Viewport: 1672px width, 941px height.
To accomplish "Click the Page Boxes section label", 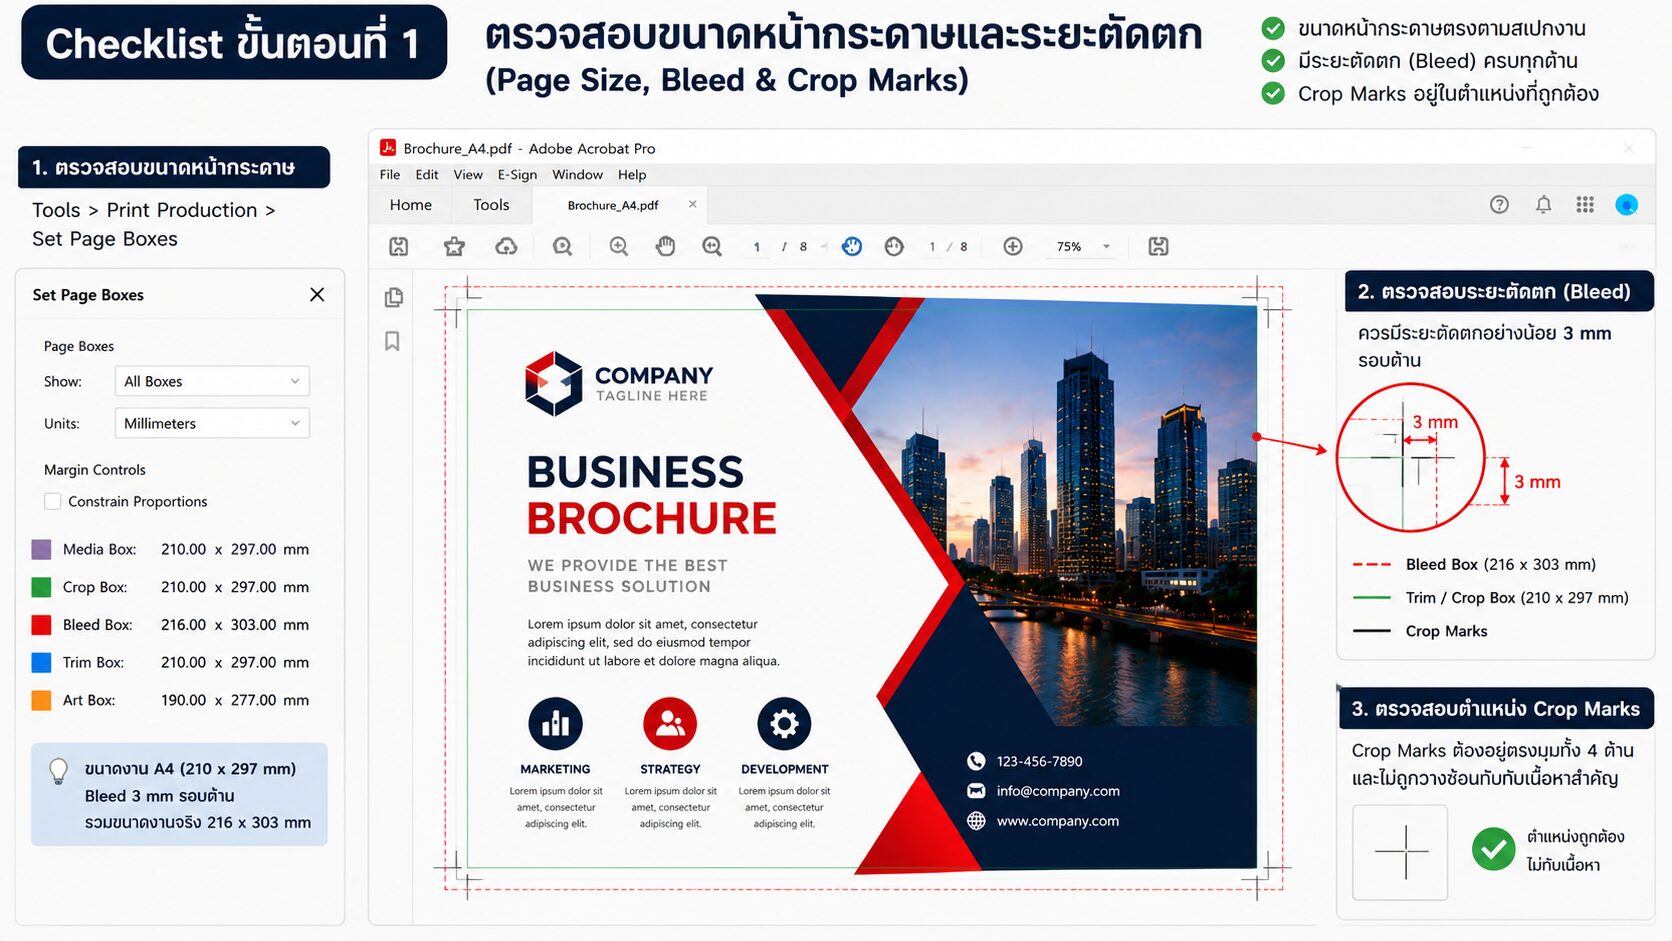I will point(79,346).
